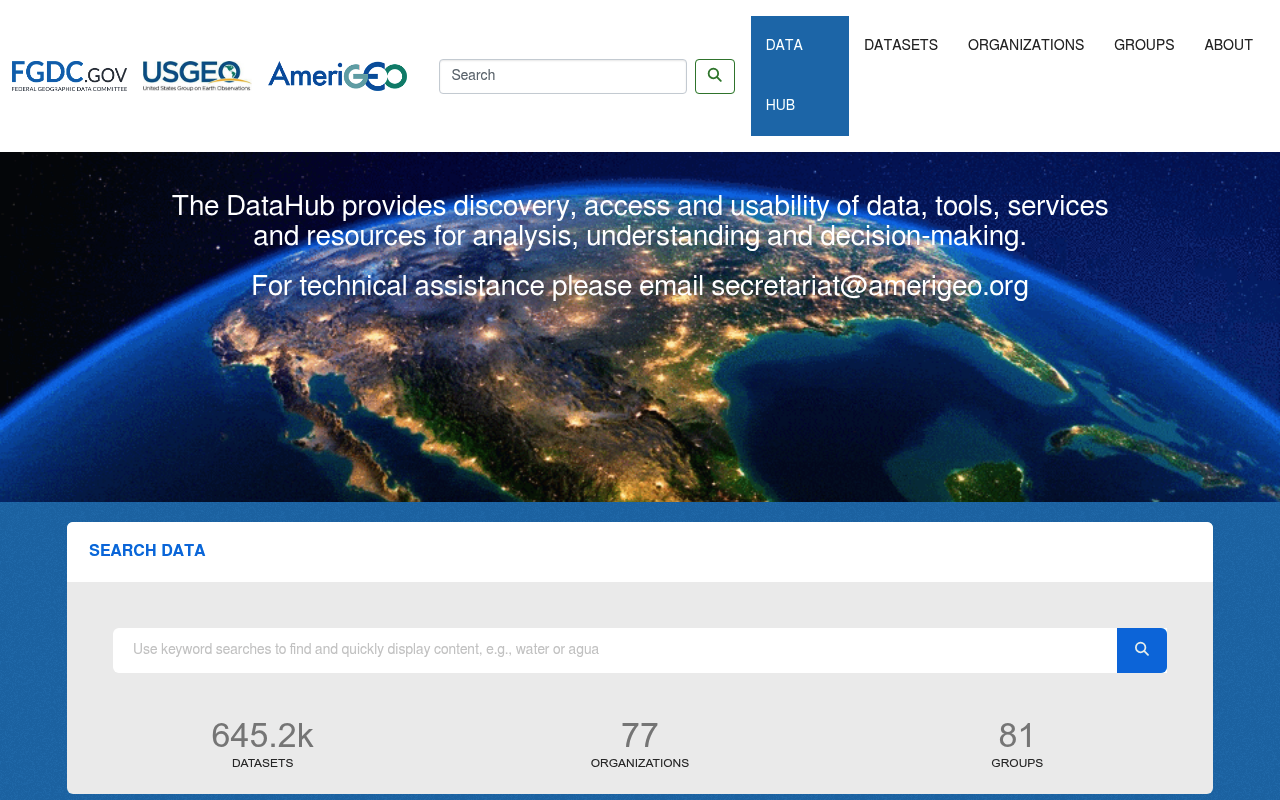Open the DATA HUB nav item
Screen dimensions: 1280x800
(800, 76)
